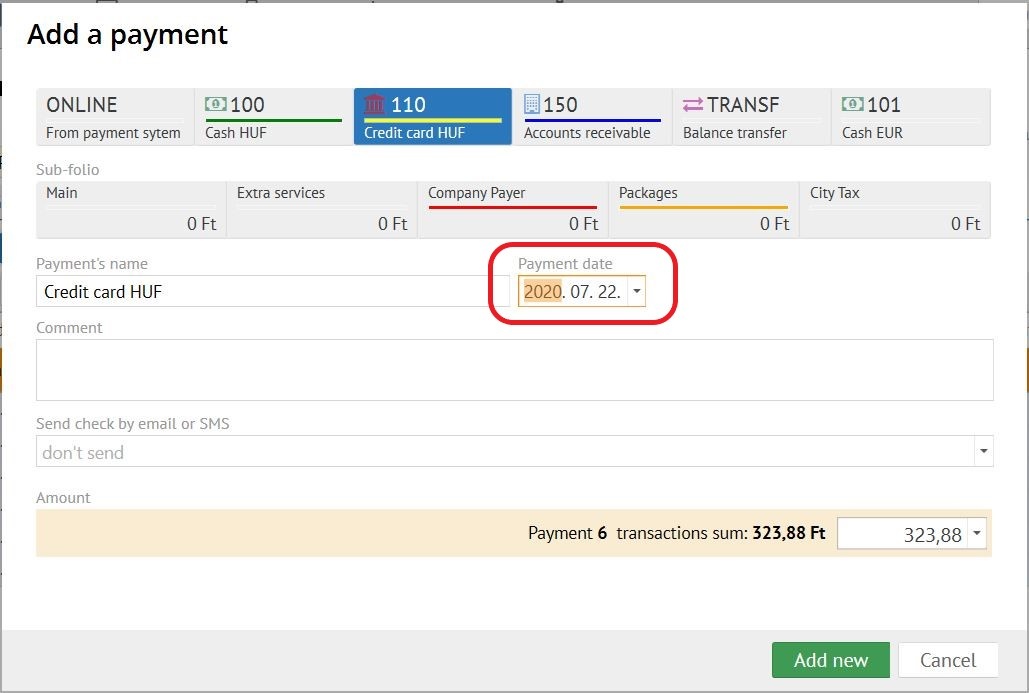
Task: Choose 100 Cash HUF payment method
Action: 274,117
